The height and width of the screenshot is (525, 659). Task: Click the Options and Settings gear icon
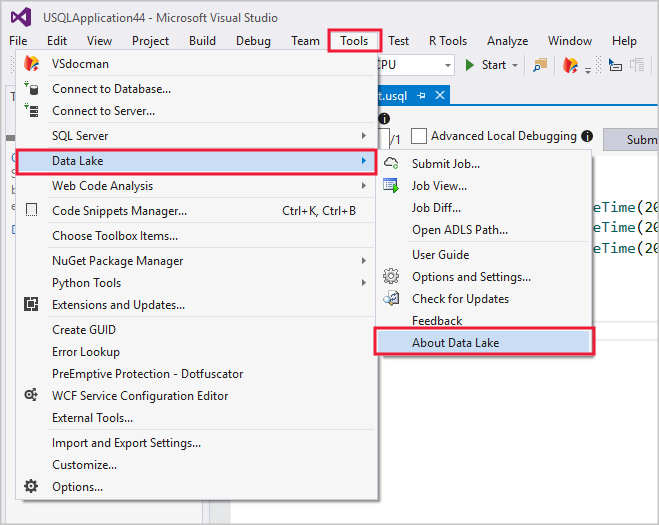[391, 277]
